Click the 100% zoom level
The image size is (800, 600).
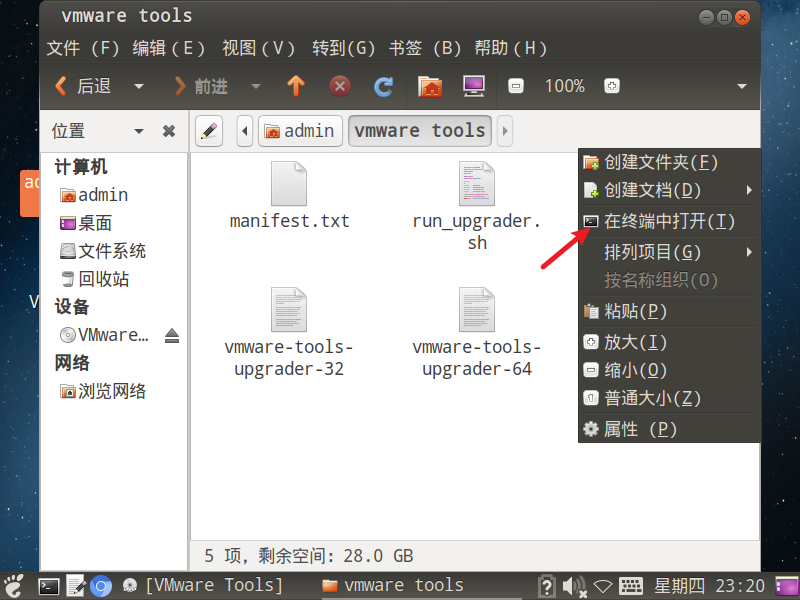[564, 86]
